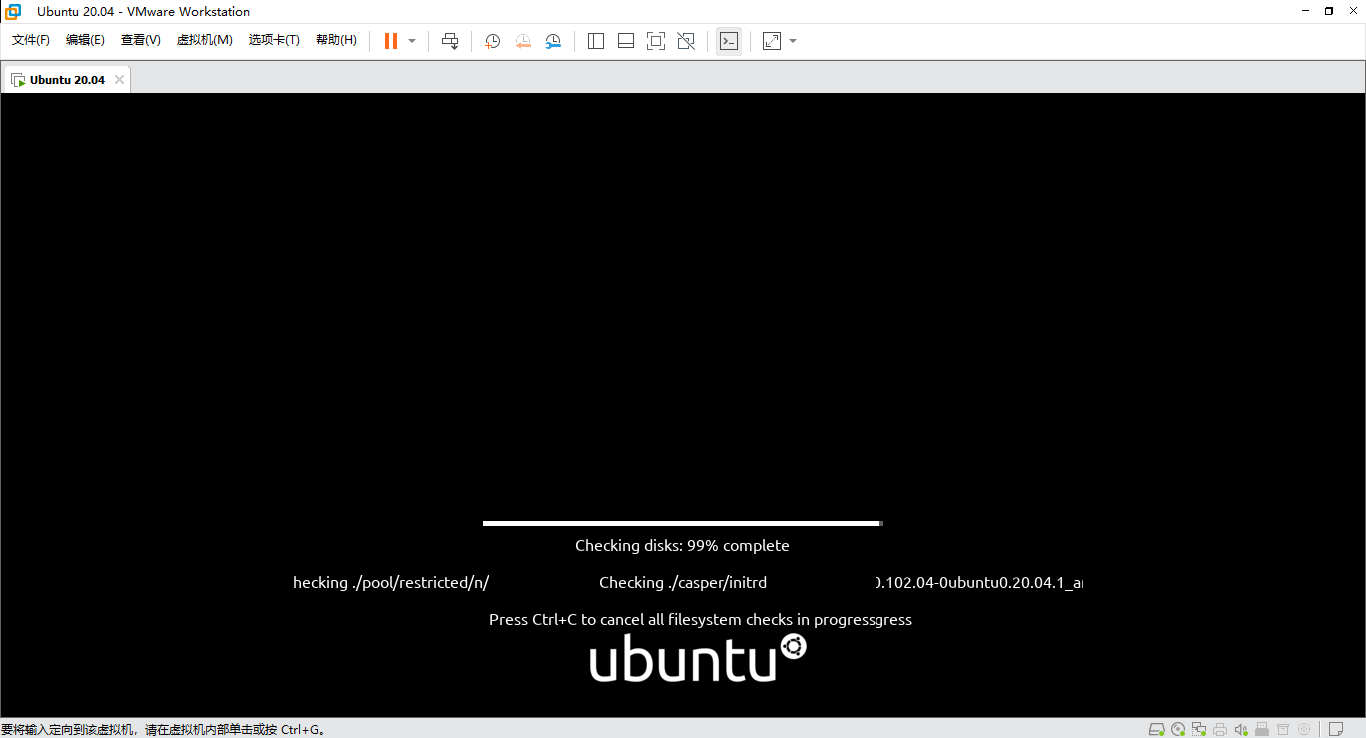
Task: Open the dropdown arrow beside the pause button
Action: coord(412,41)
